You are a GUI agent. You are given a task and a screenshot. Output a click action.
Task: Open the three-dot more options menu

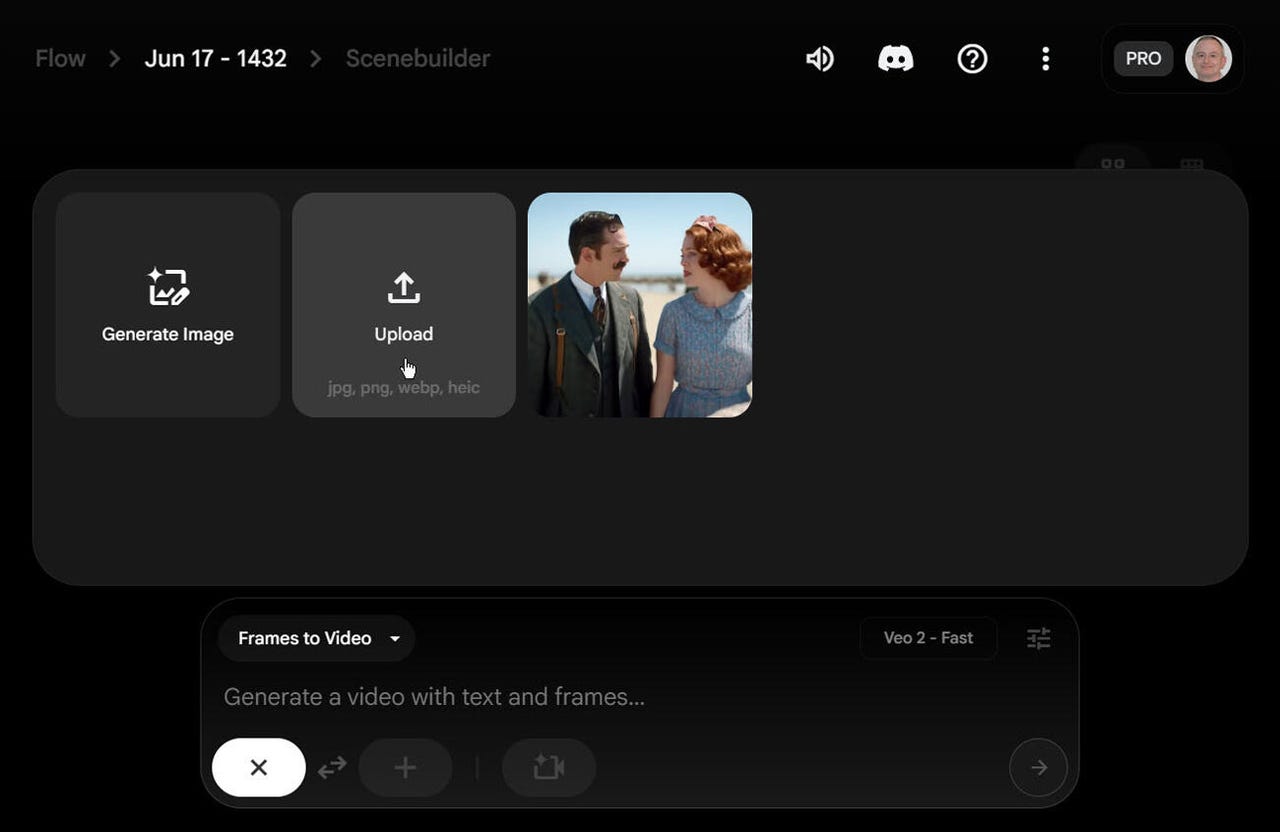pos(1045,59)
